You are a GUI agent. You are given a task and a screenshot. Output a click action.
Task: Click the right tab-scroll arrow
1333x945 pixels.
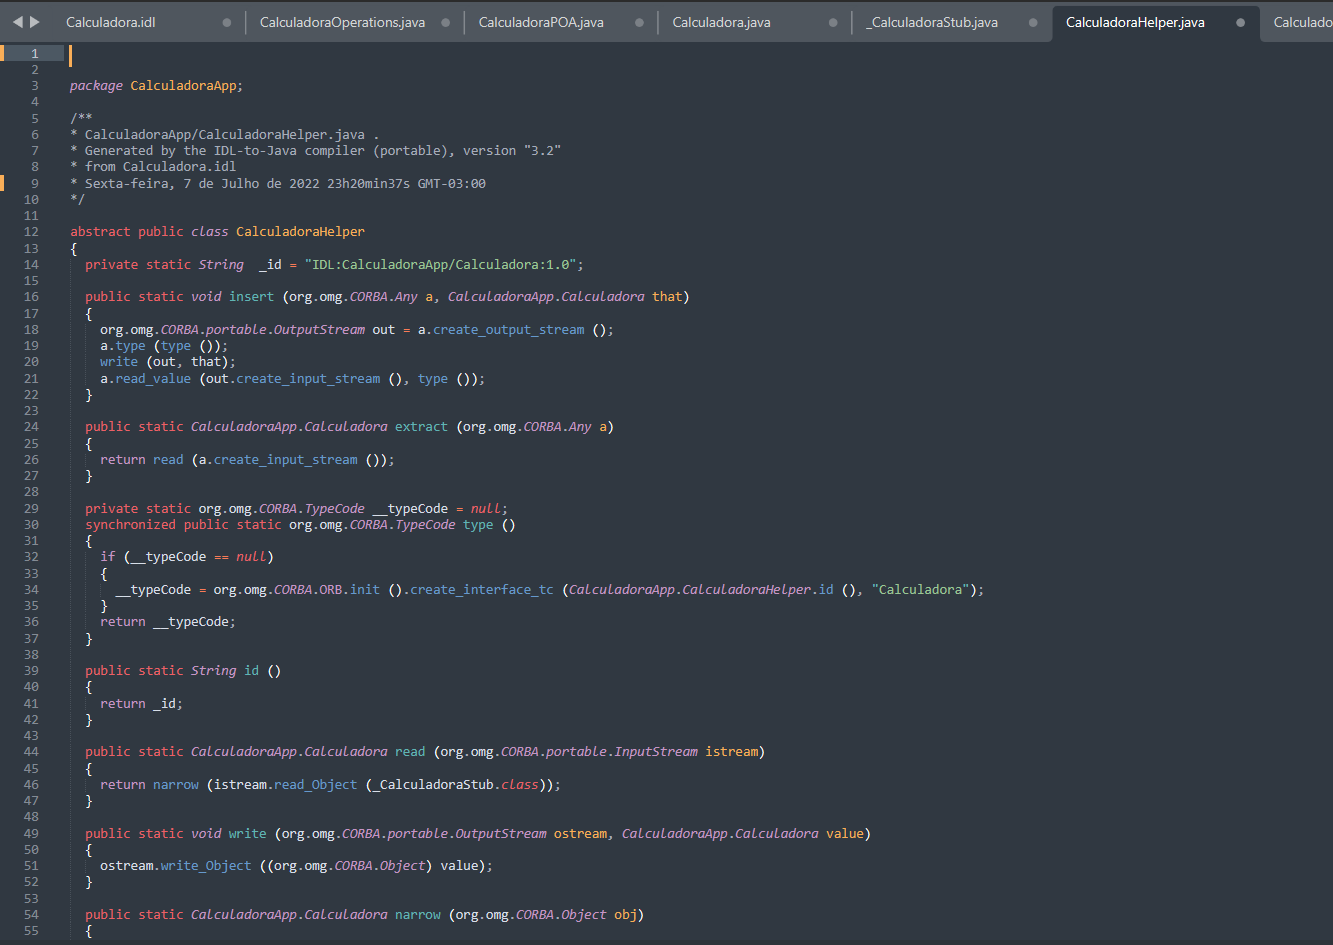35,22
